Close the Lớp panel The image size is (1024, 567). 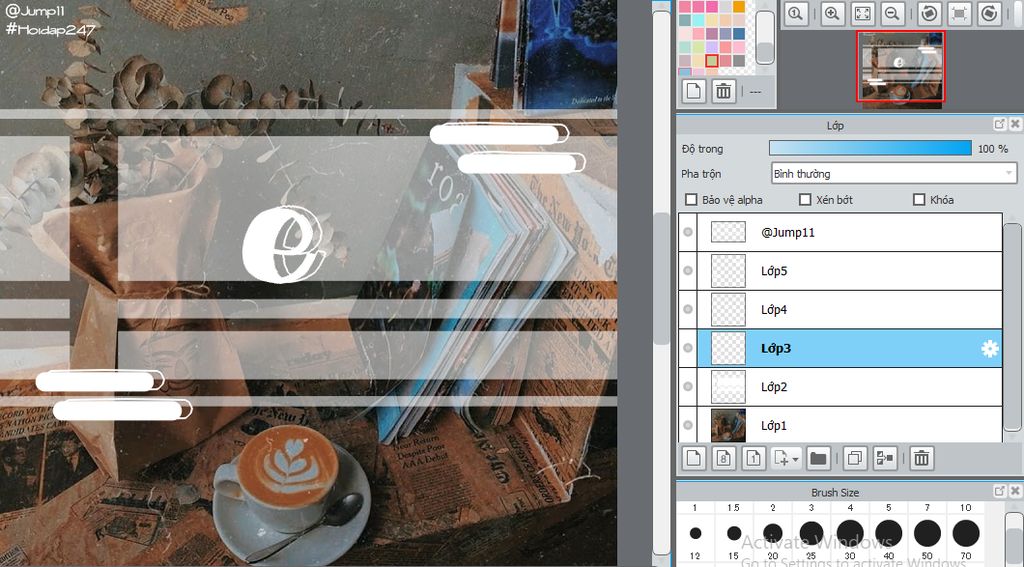pos(1015,124)
